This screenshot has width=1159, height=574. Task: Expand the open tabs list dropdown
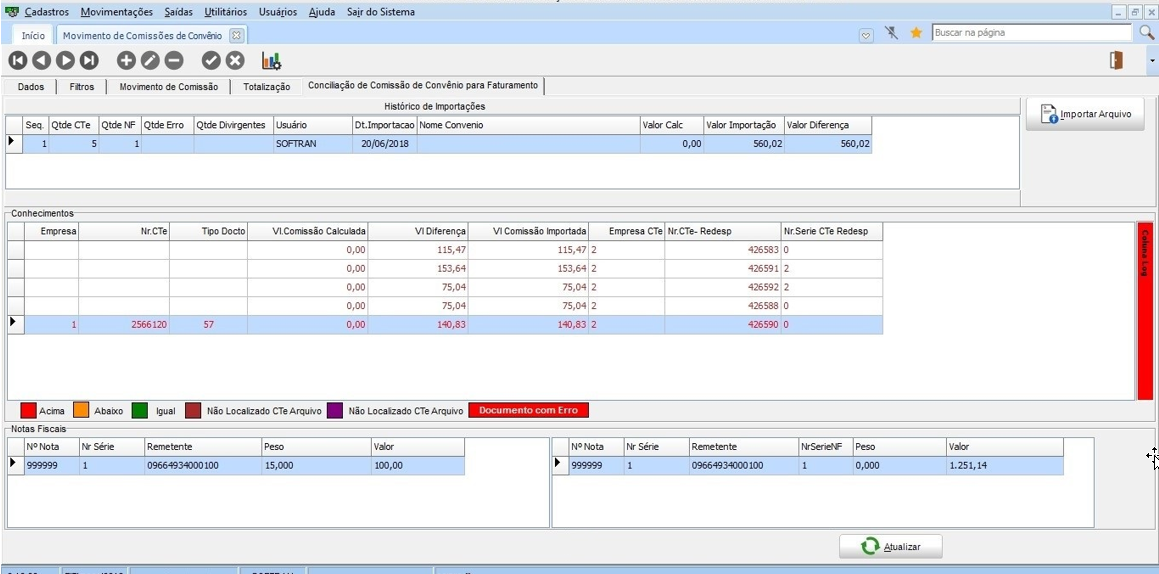(866, 34)
